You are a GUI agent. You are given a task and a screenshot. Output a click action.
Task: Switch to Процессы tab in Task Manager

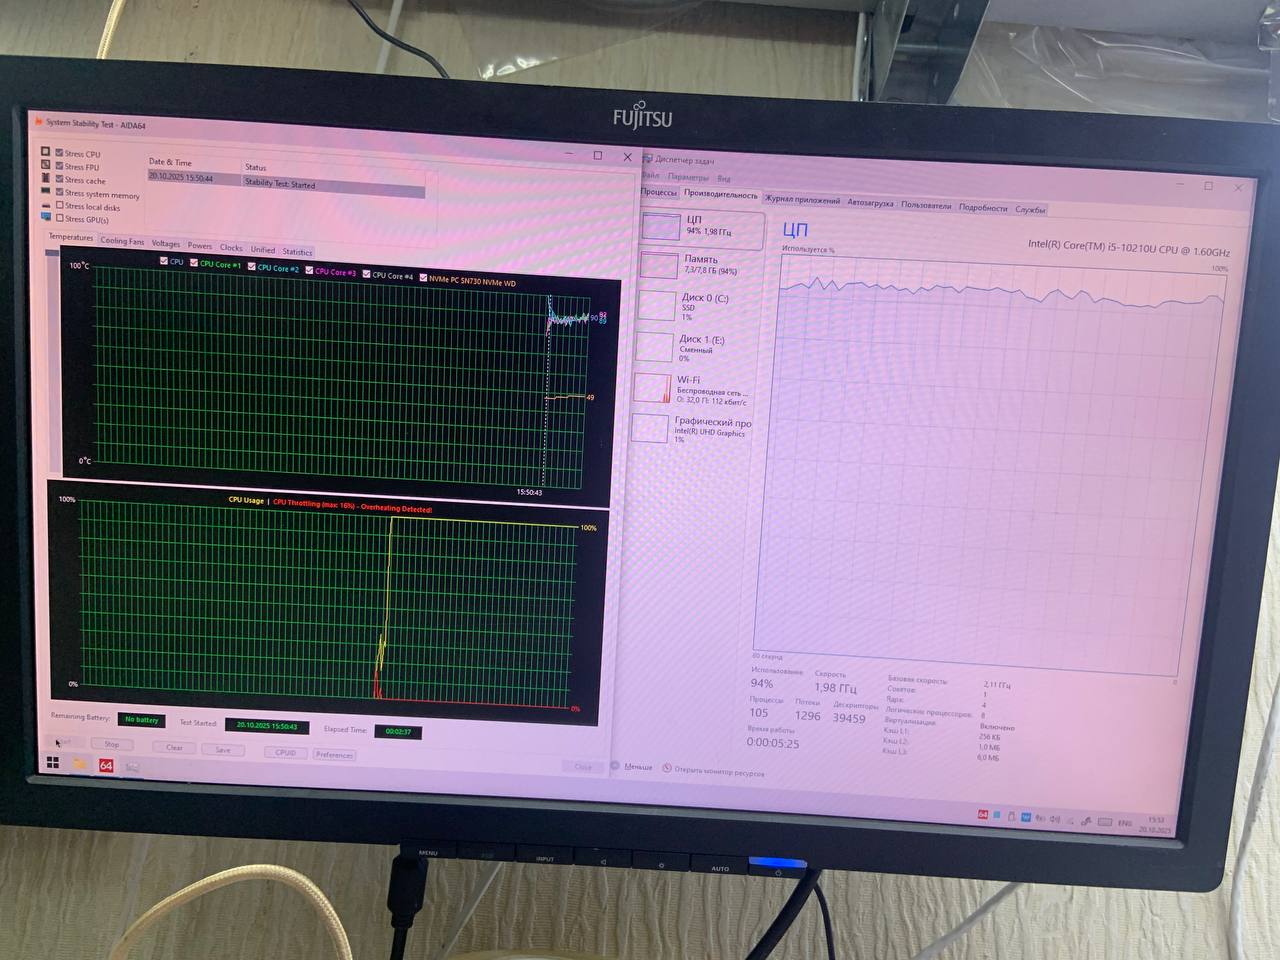[x=658, y=192]
